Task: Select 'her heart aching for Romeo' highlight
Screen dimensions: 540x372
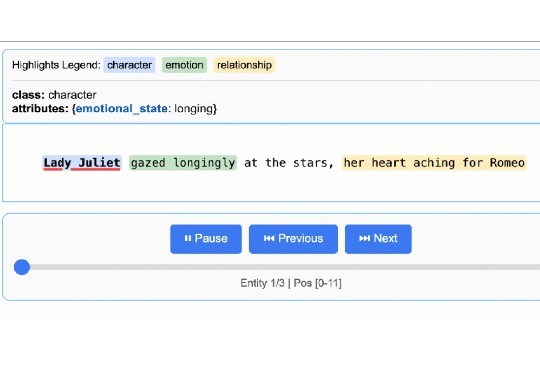Action: pyautogui.click(x=434, y=163)
